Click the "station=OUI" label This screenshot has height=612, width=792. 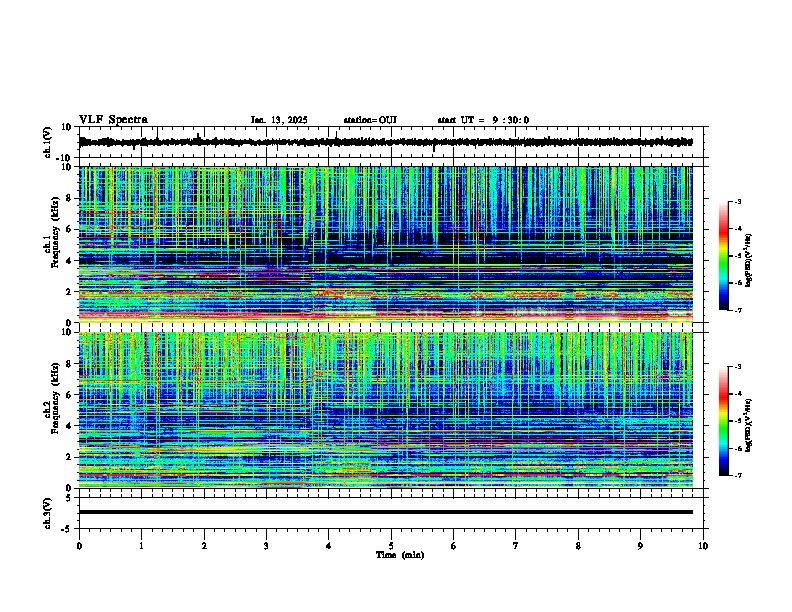click(370, 120)
